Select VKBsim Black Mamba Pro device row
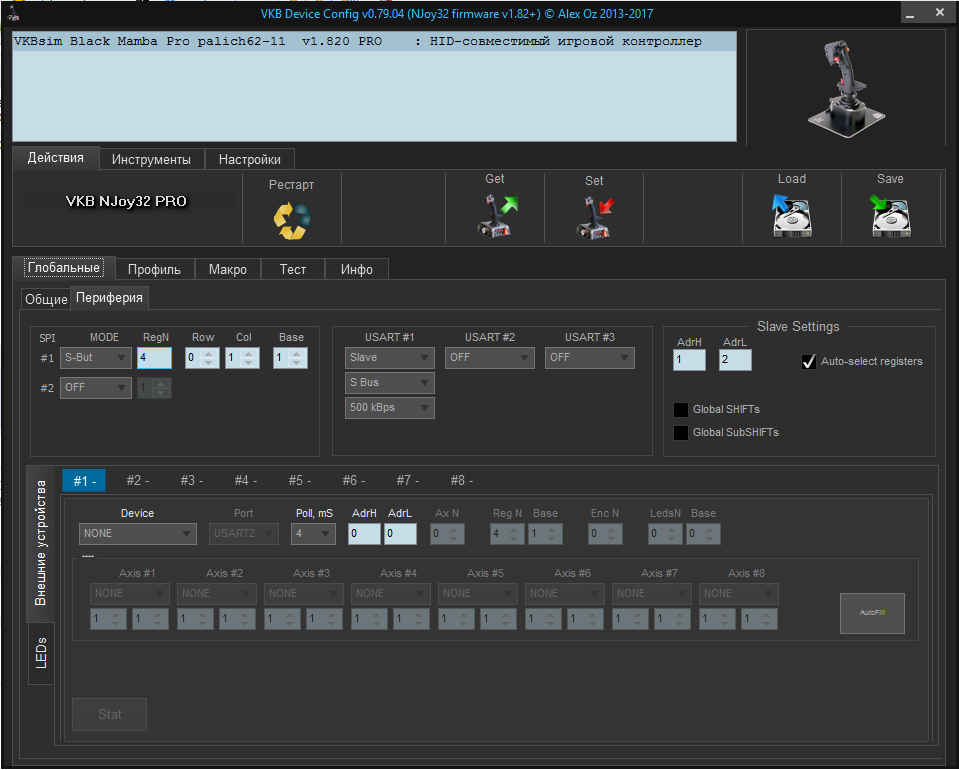 (x=374, y=42)
